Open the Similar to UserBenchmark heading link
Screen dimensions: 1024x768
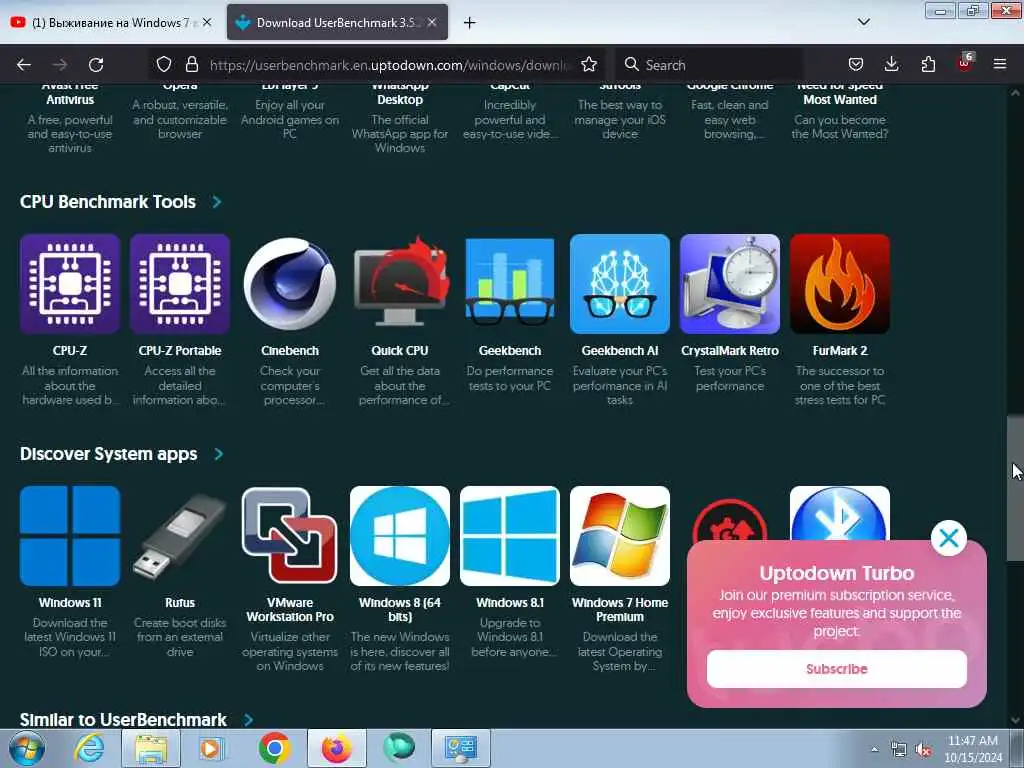point(123,720)
